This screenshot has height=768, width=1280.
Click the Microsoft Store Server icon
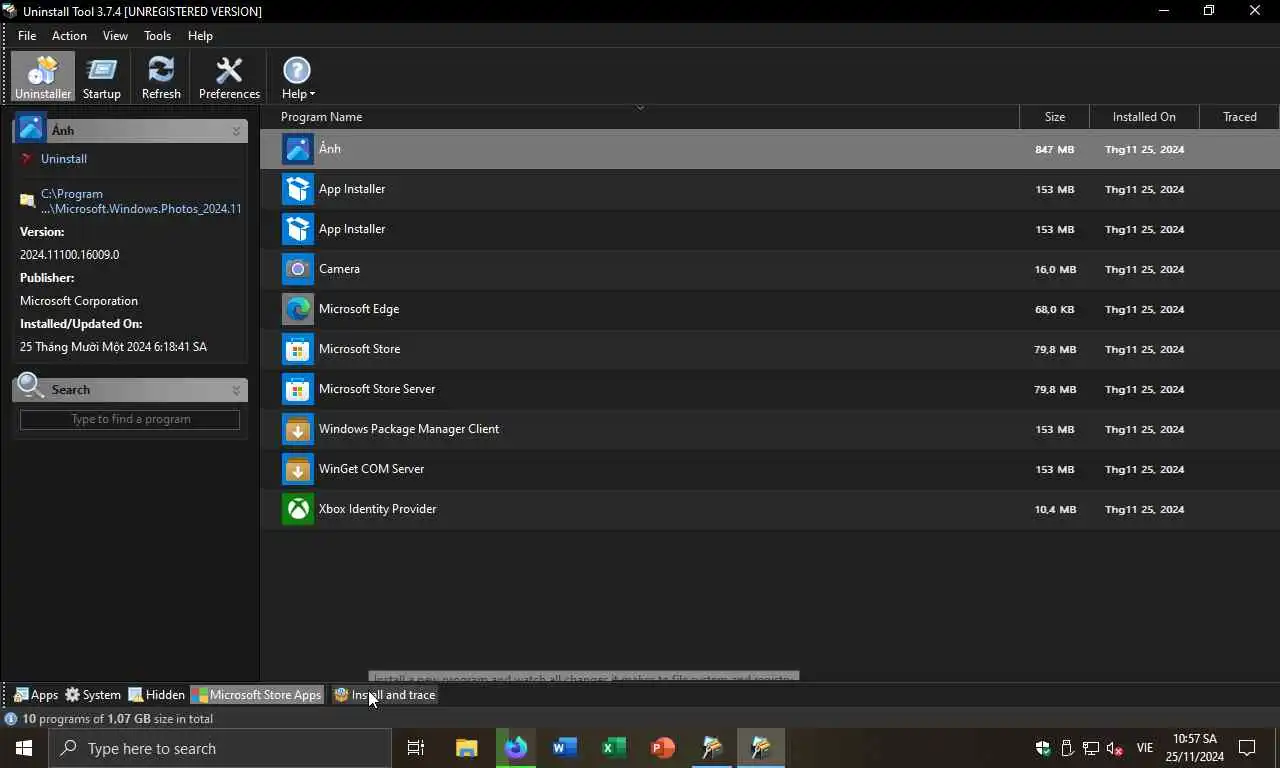tap(298, 389)
